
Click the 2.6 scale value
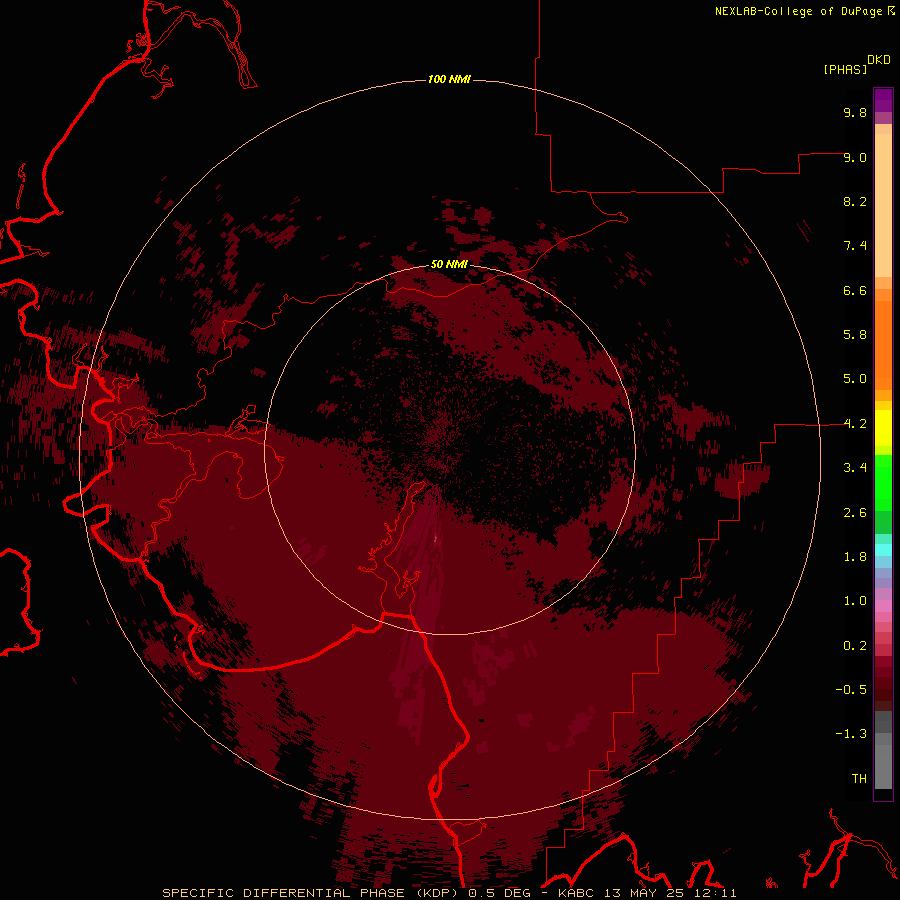click(855, 513)
